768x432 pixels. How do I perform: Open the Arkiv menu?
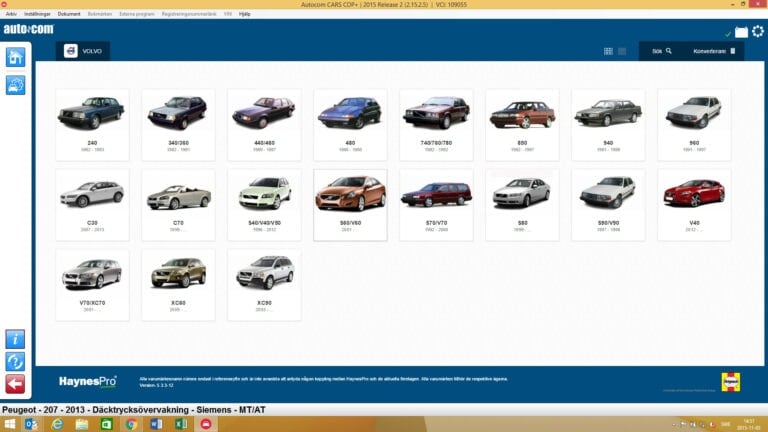point(11,14)
